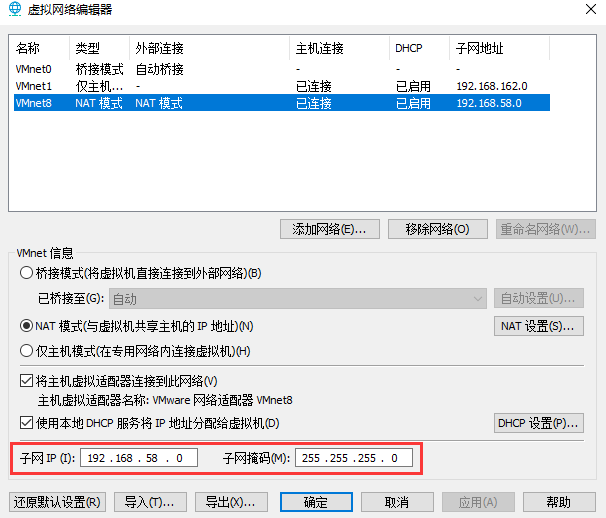Click the 移除网络(O) button
This screenshot has height=518, width=606.
[x=437, y=229]
